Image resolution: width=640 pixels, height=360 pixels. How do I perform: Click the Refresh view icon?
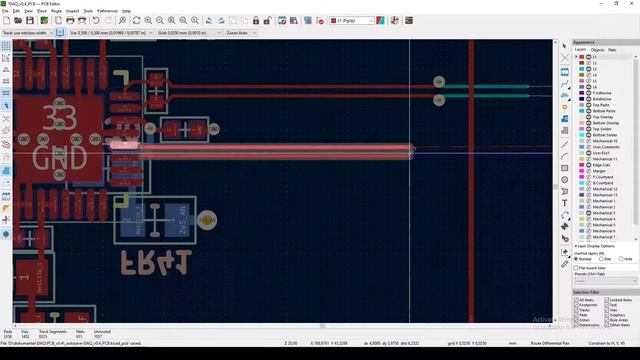pyautogui.click(x=137, y=20)
